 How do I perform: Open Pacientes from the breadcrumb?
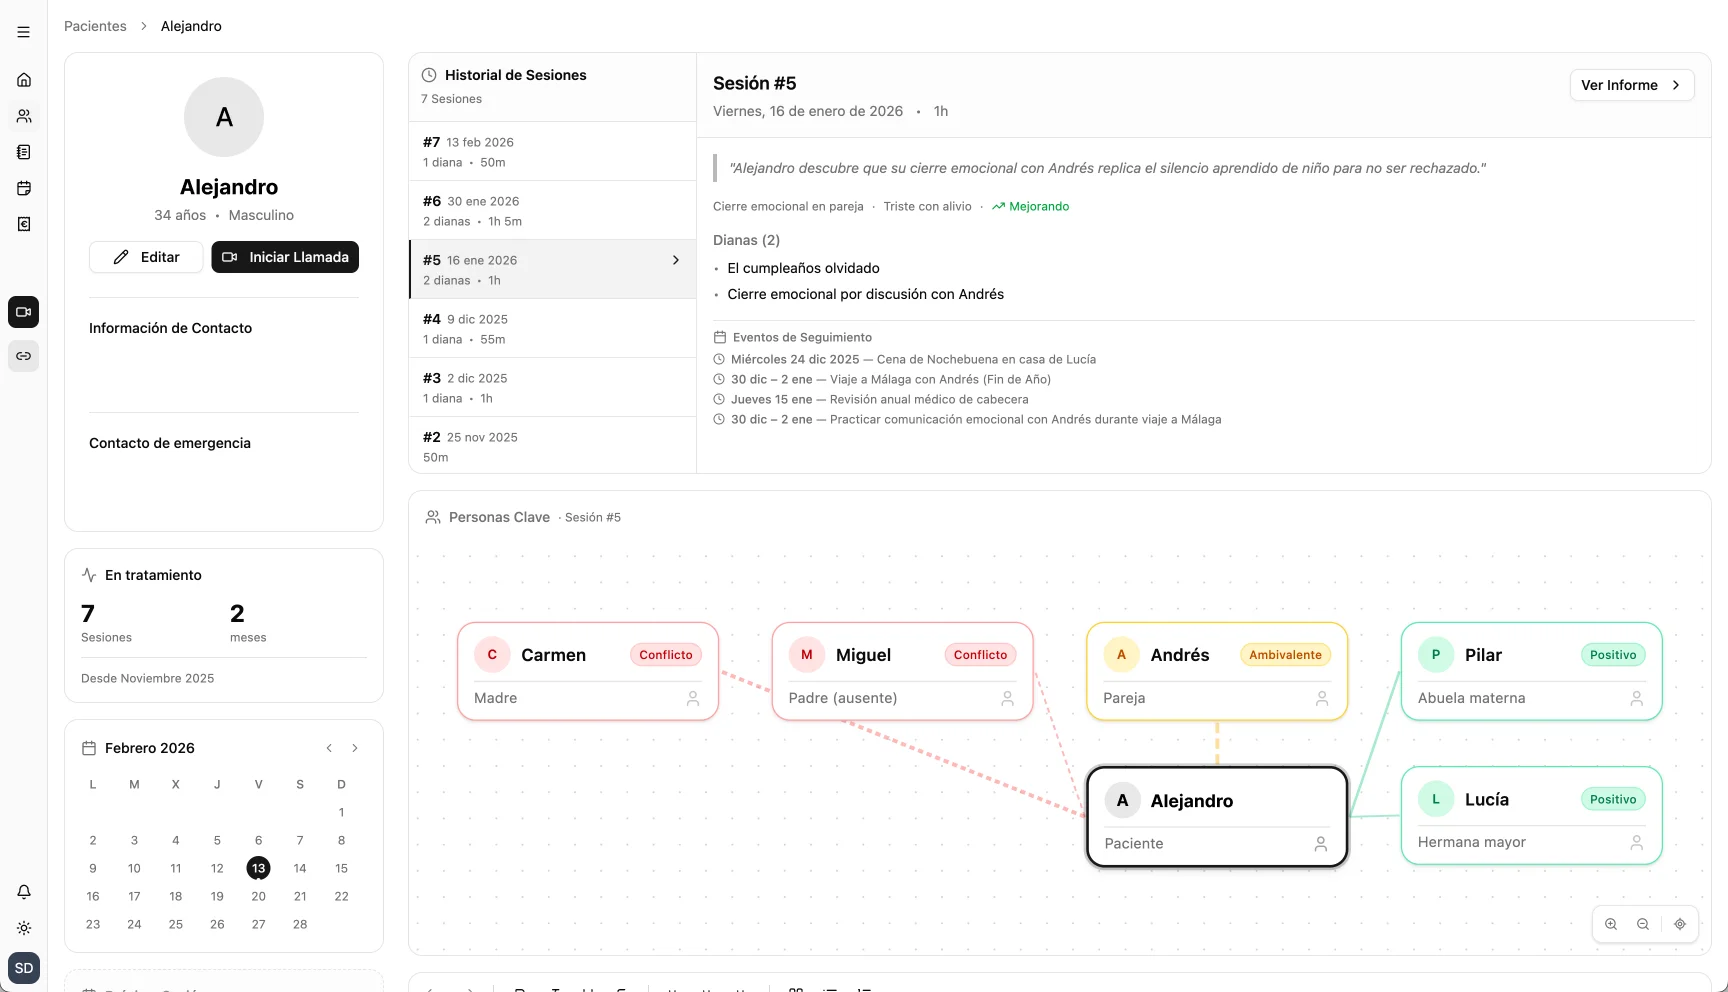95,25
